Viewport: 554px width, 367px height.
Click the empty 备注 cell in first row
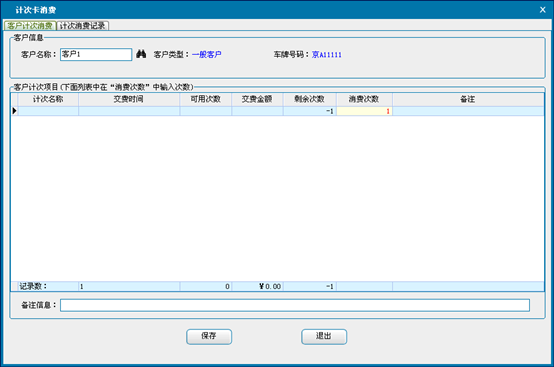coord(468,111)
